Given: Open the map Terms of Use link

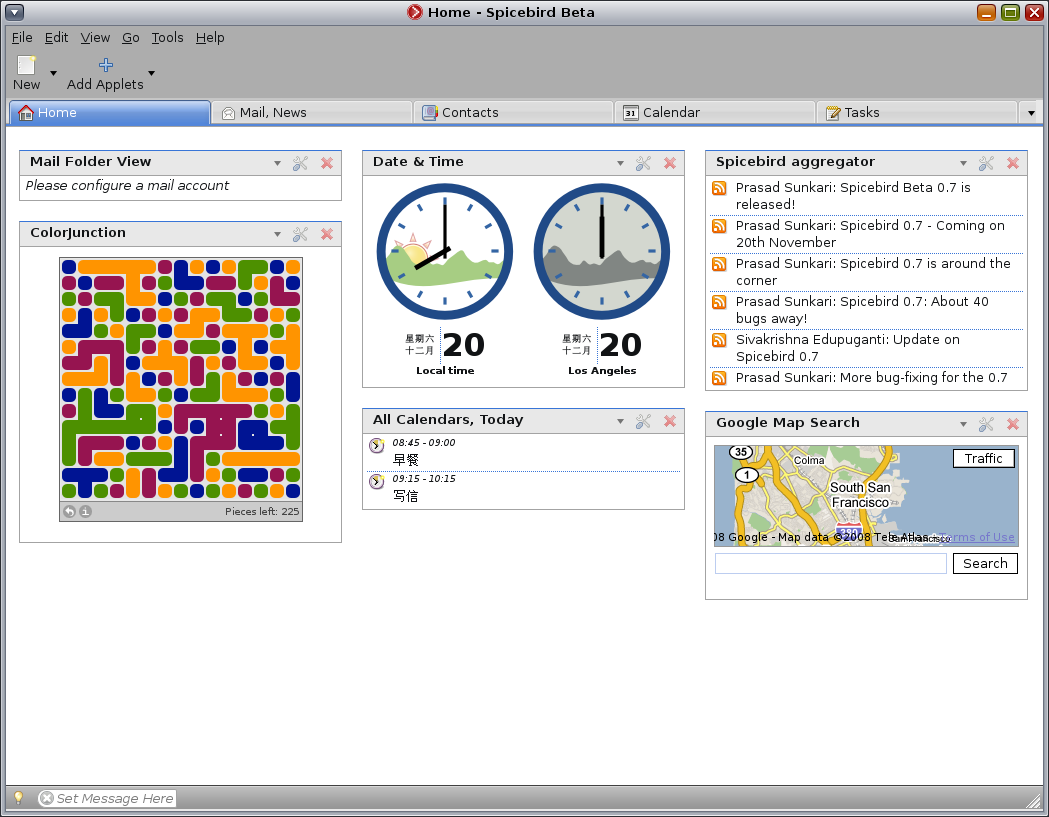Looking at the screenshot, I should pos(977,537).
